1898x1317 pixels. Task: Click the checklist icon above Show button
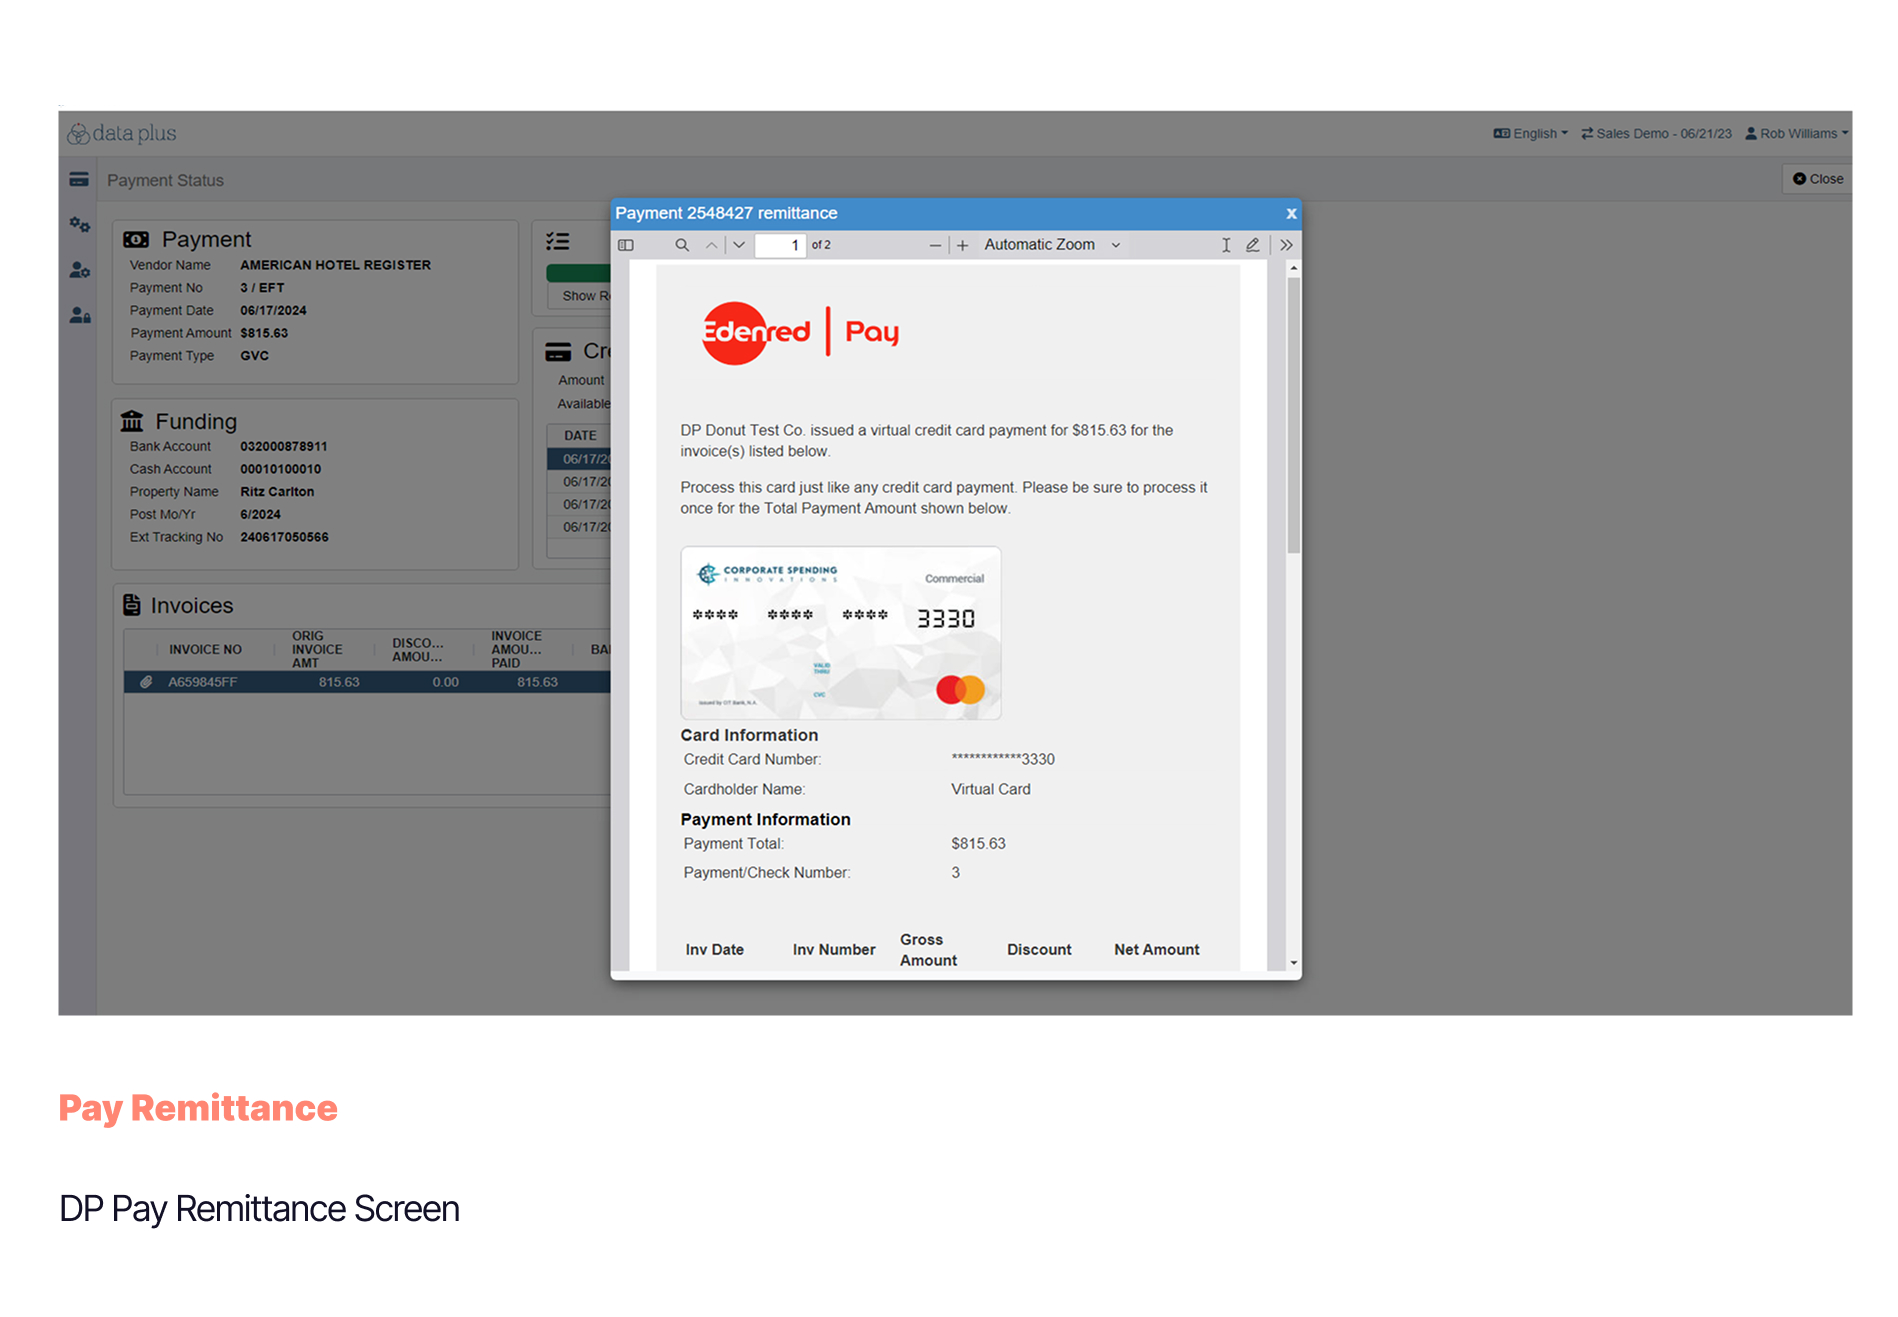coord(558,241)
